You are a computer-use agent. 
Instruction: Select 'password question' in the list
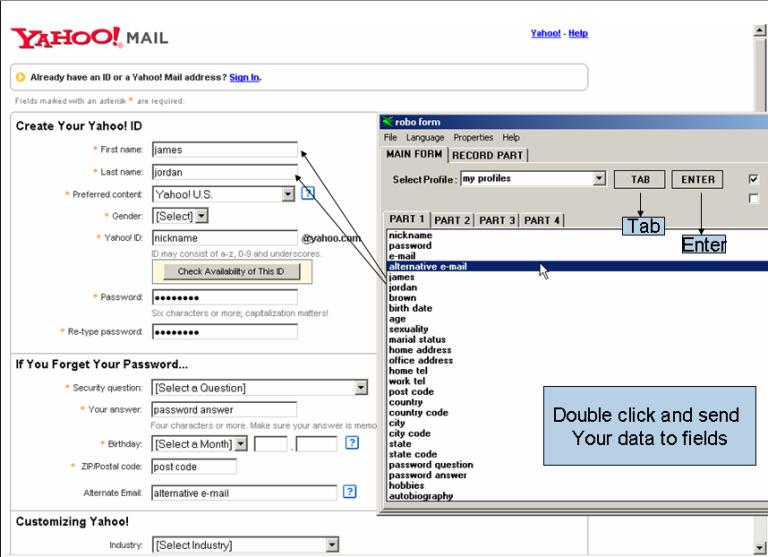[x=431, y=464]
